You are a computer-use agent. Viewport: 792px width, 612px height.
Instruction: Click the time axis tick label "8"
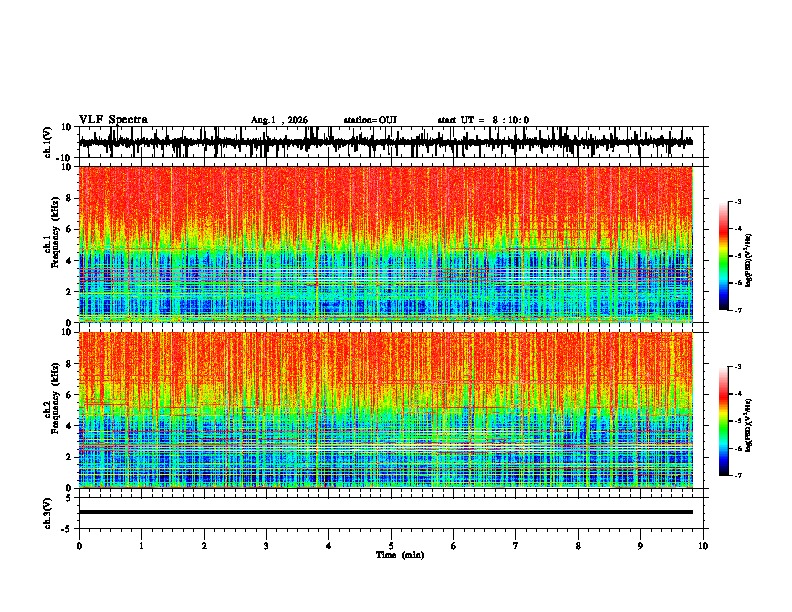point(578,546)
